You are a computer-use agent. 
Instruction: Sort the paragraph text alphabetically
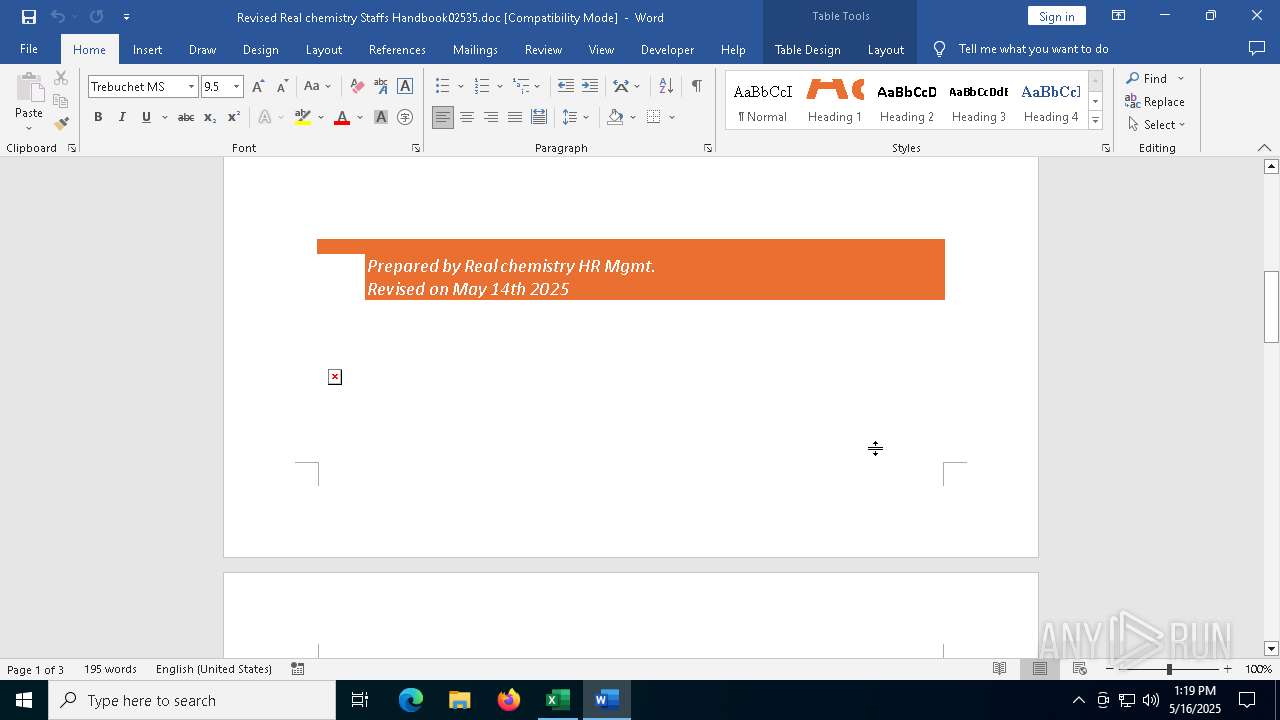pos(666,86)
